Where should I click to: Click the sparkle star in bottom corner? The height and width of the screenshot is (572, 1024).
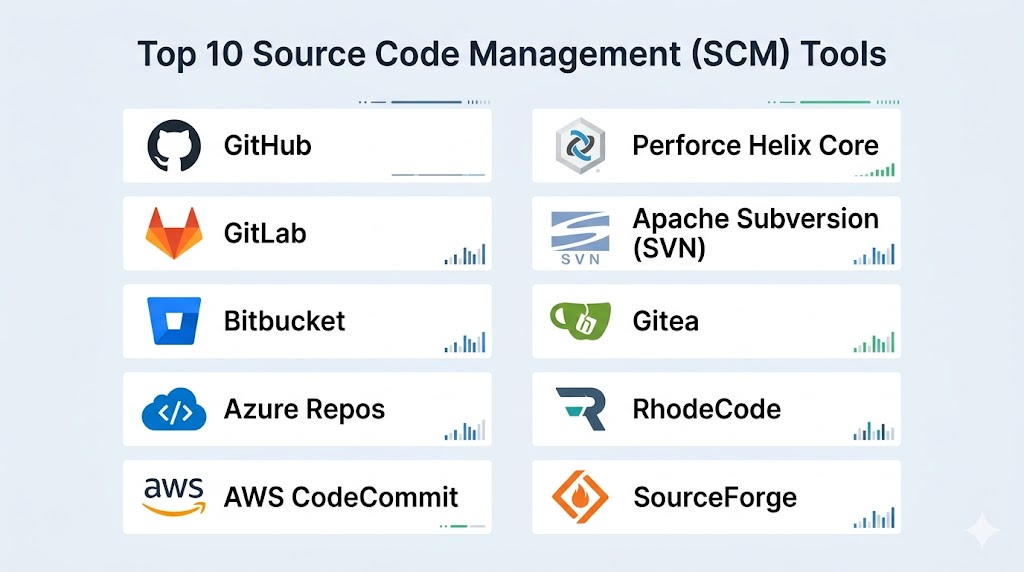983,530
